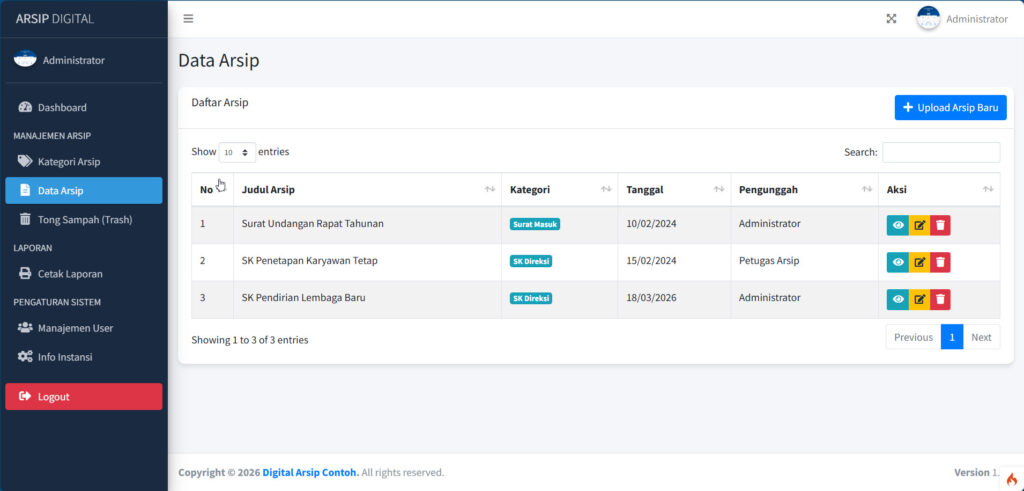This screenshot has width=1024, height=491.
Task: Open Kategori Arsip in the sidebar
Action: (x=68, y=161)
